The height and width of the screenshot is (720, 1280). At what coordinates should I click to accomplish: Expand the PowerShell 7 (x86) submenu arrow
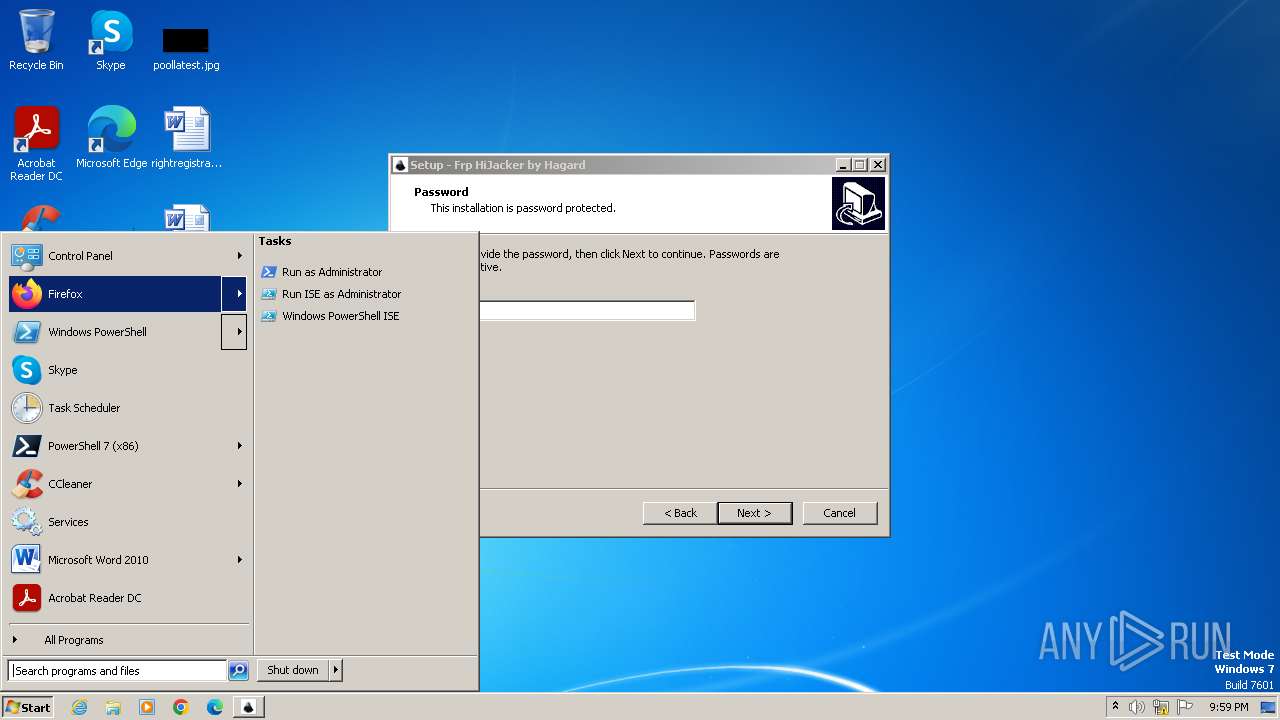click(239, 446)
